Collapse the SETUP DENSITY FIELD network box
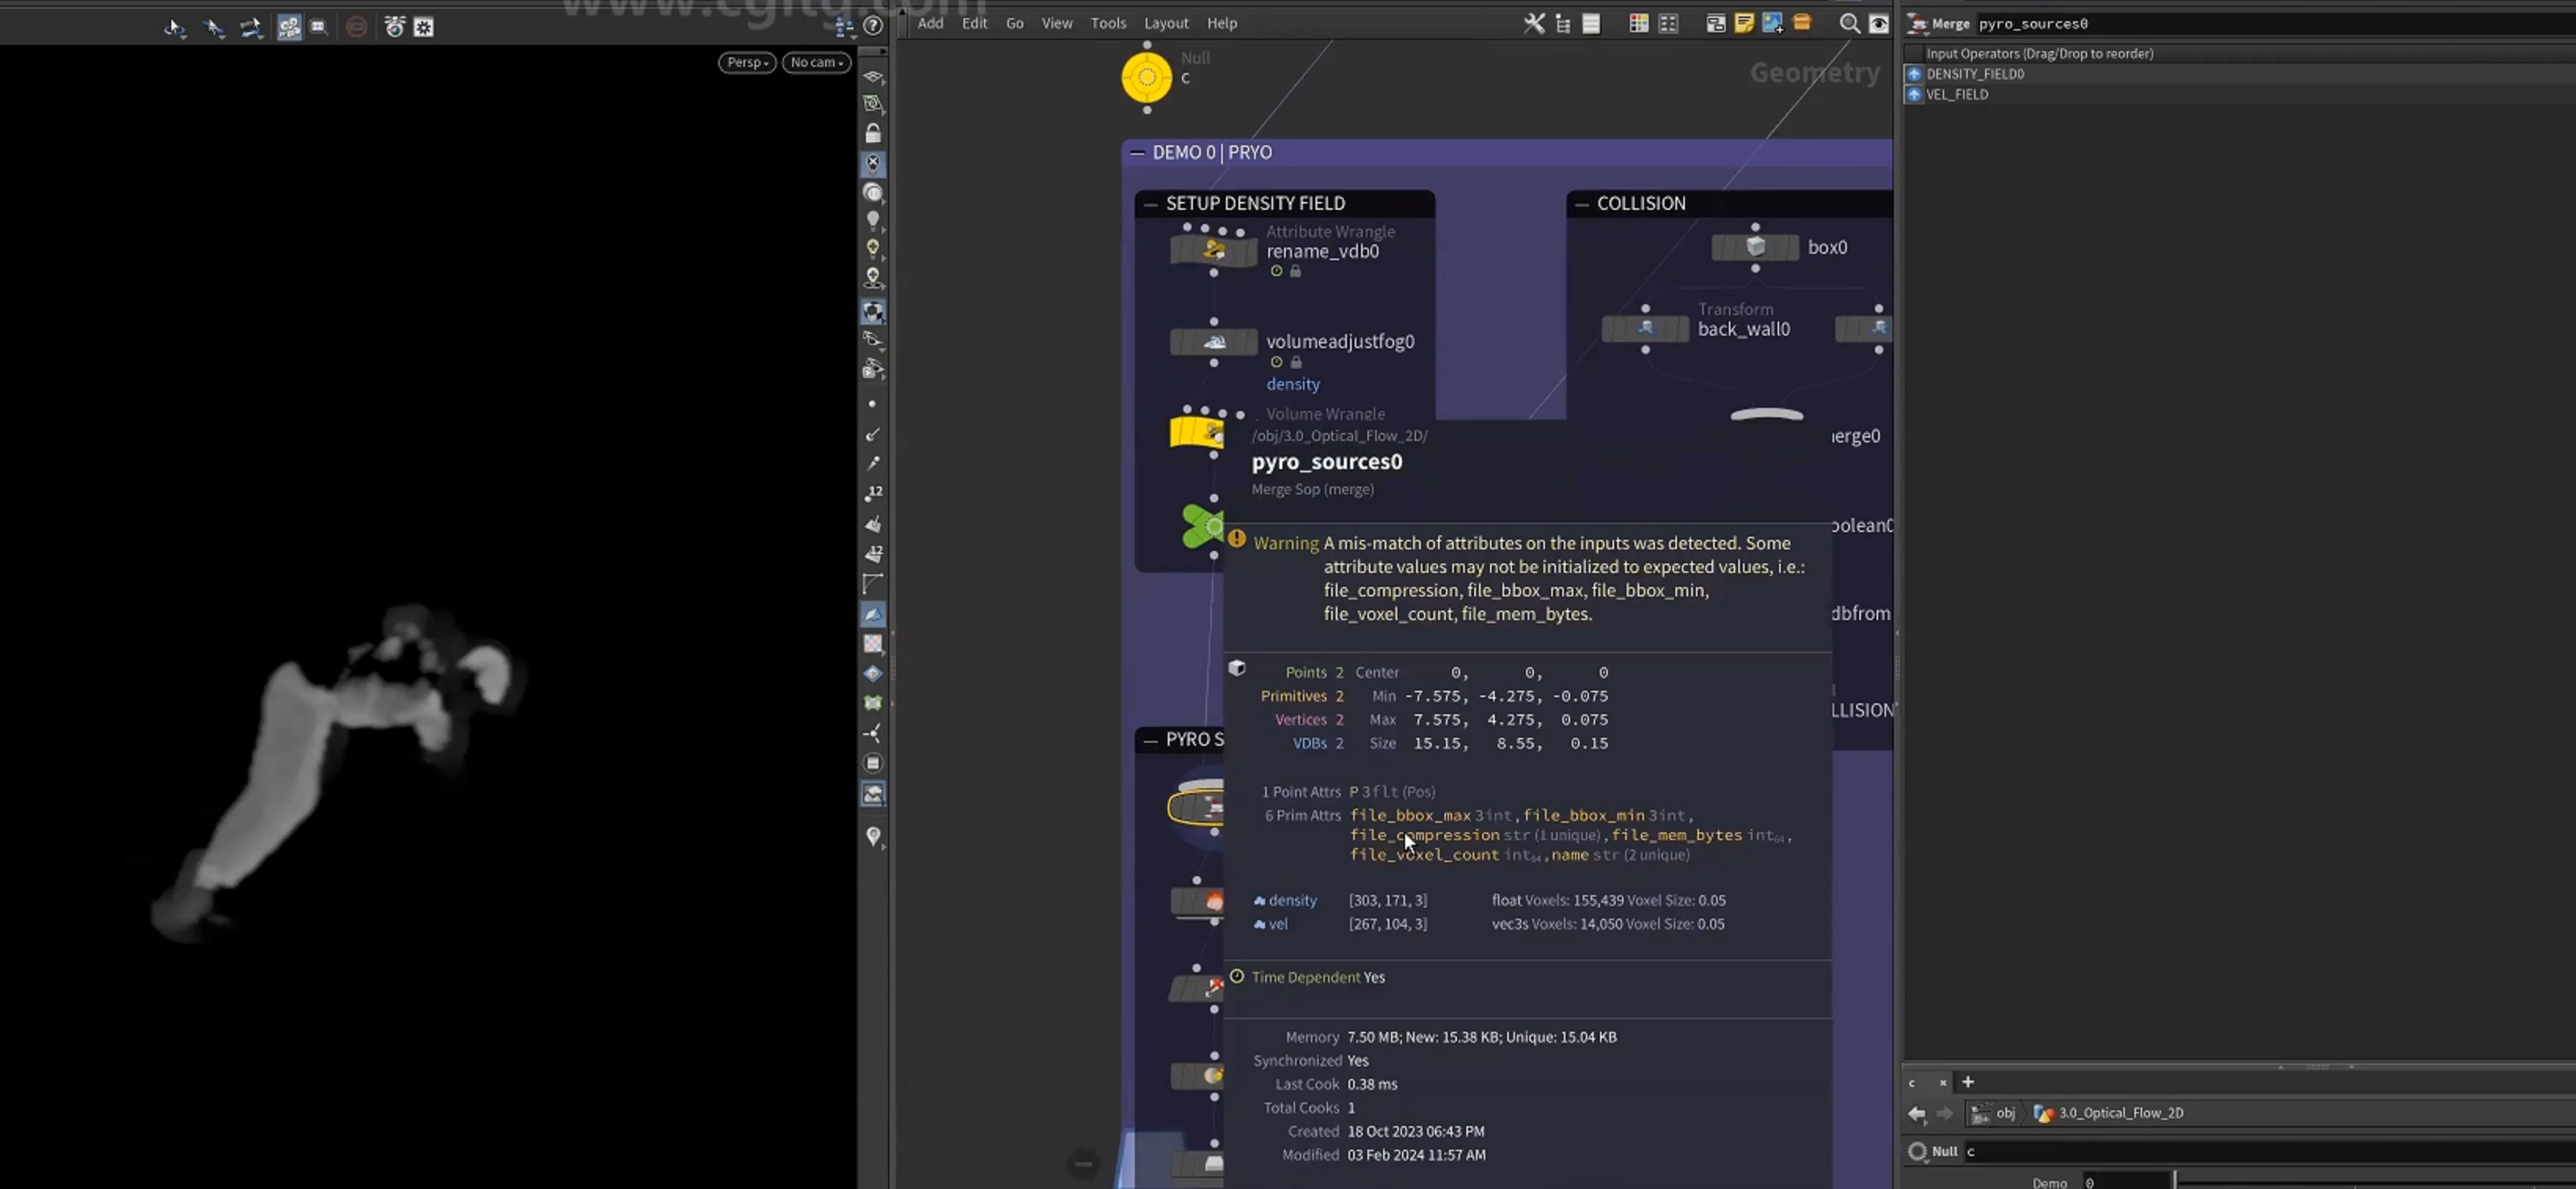Image resolution: width=2576 pixels, height=1189 pixels. tap(1150, 204)
